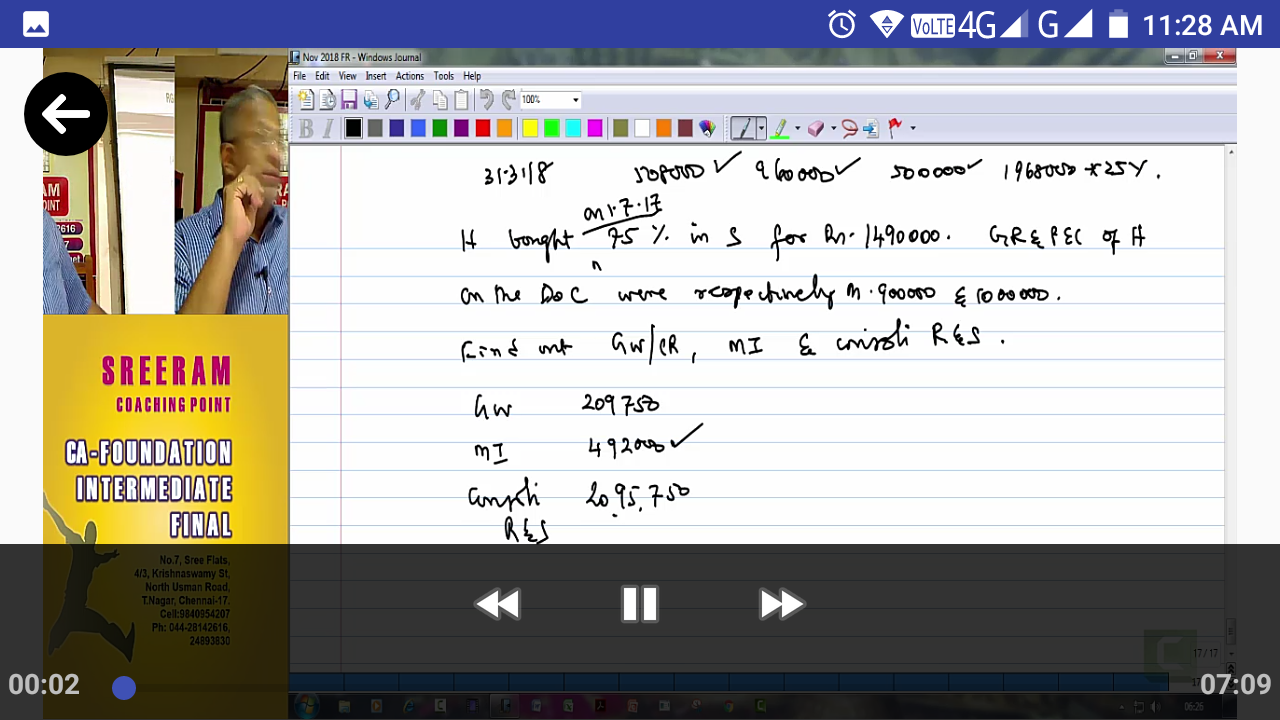This screenshot has width=1280, height=720.
Task: Select the Highlighter tool
Action: pos(779,128)
